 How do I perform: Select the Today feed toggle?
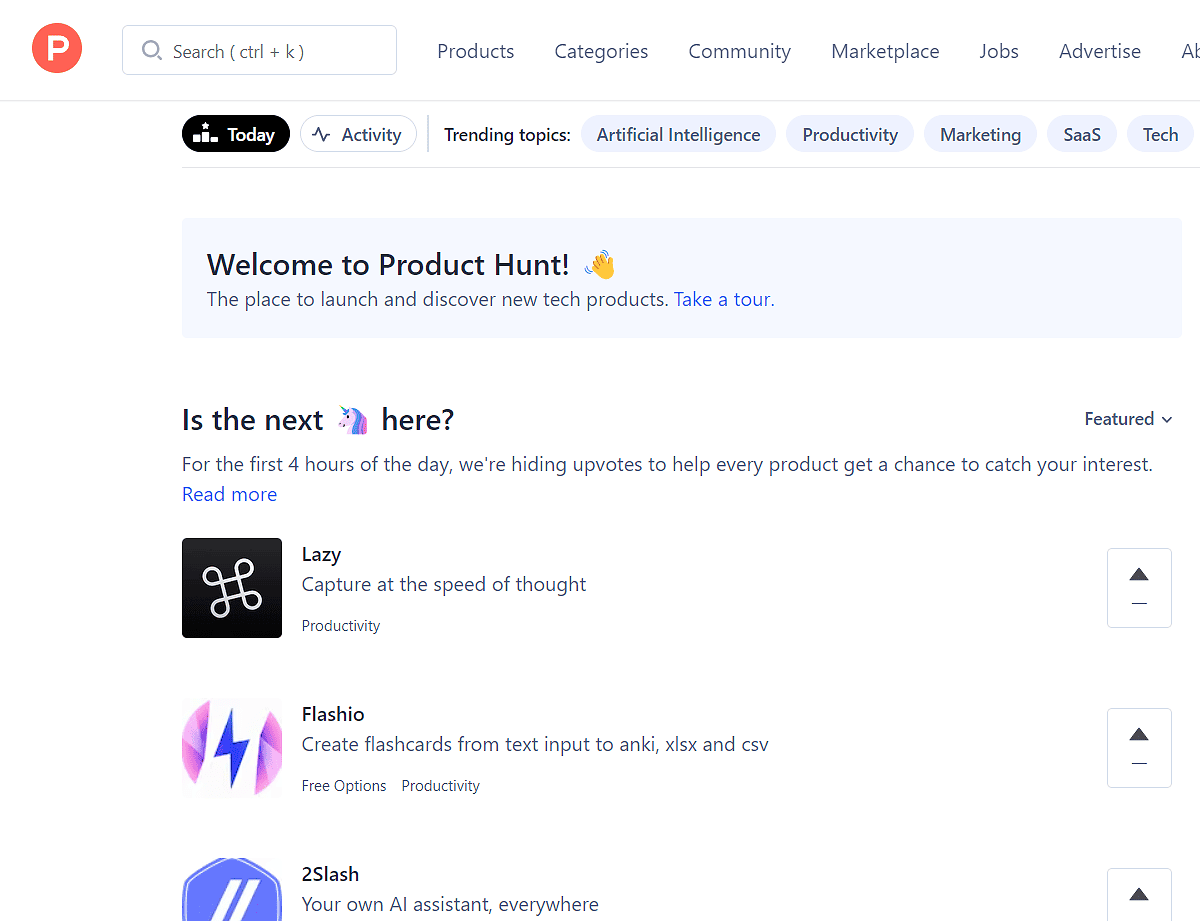(235, 133)
